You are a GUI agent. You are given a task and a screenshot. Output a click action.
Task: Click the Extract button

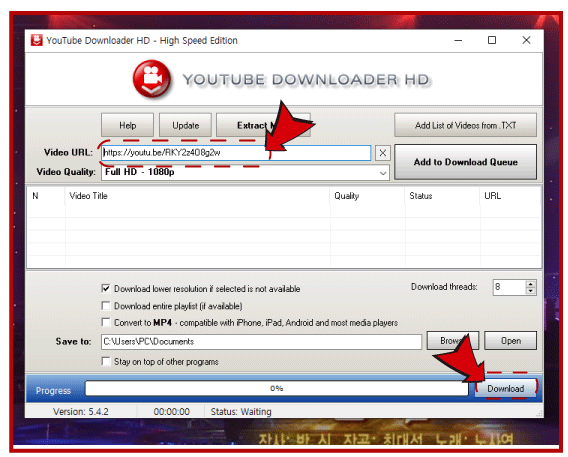[263, 125]
